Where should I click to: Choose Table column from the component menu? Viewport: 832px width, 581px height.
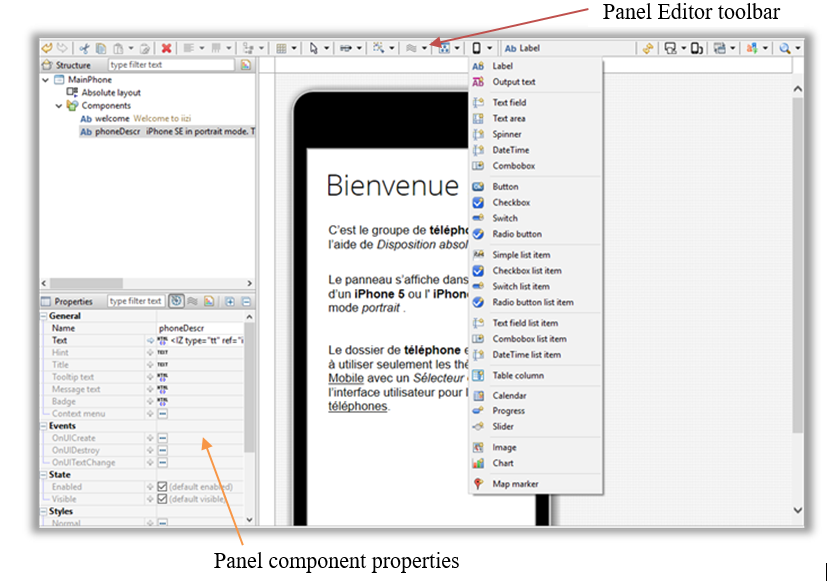(x=536, y=375)
